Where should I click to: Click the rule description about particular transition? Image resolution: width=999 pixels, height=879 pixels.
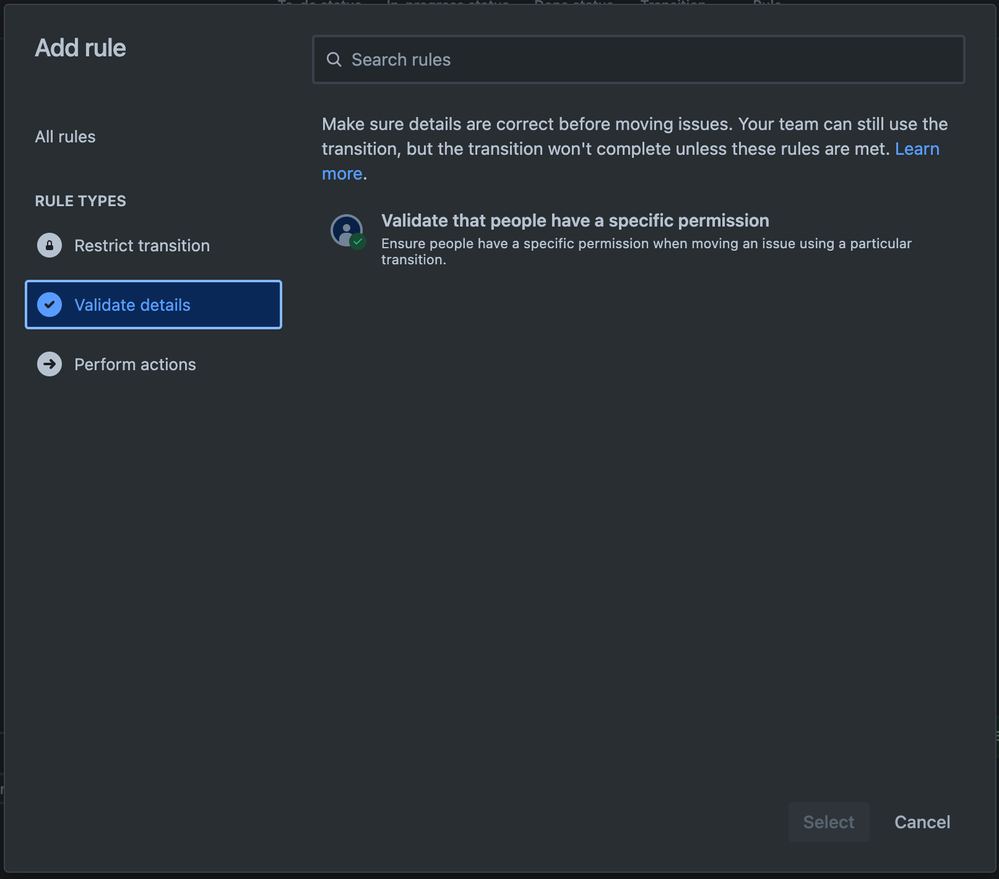[x=646, y=251]
